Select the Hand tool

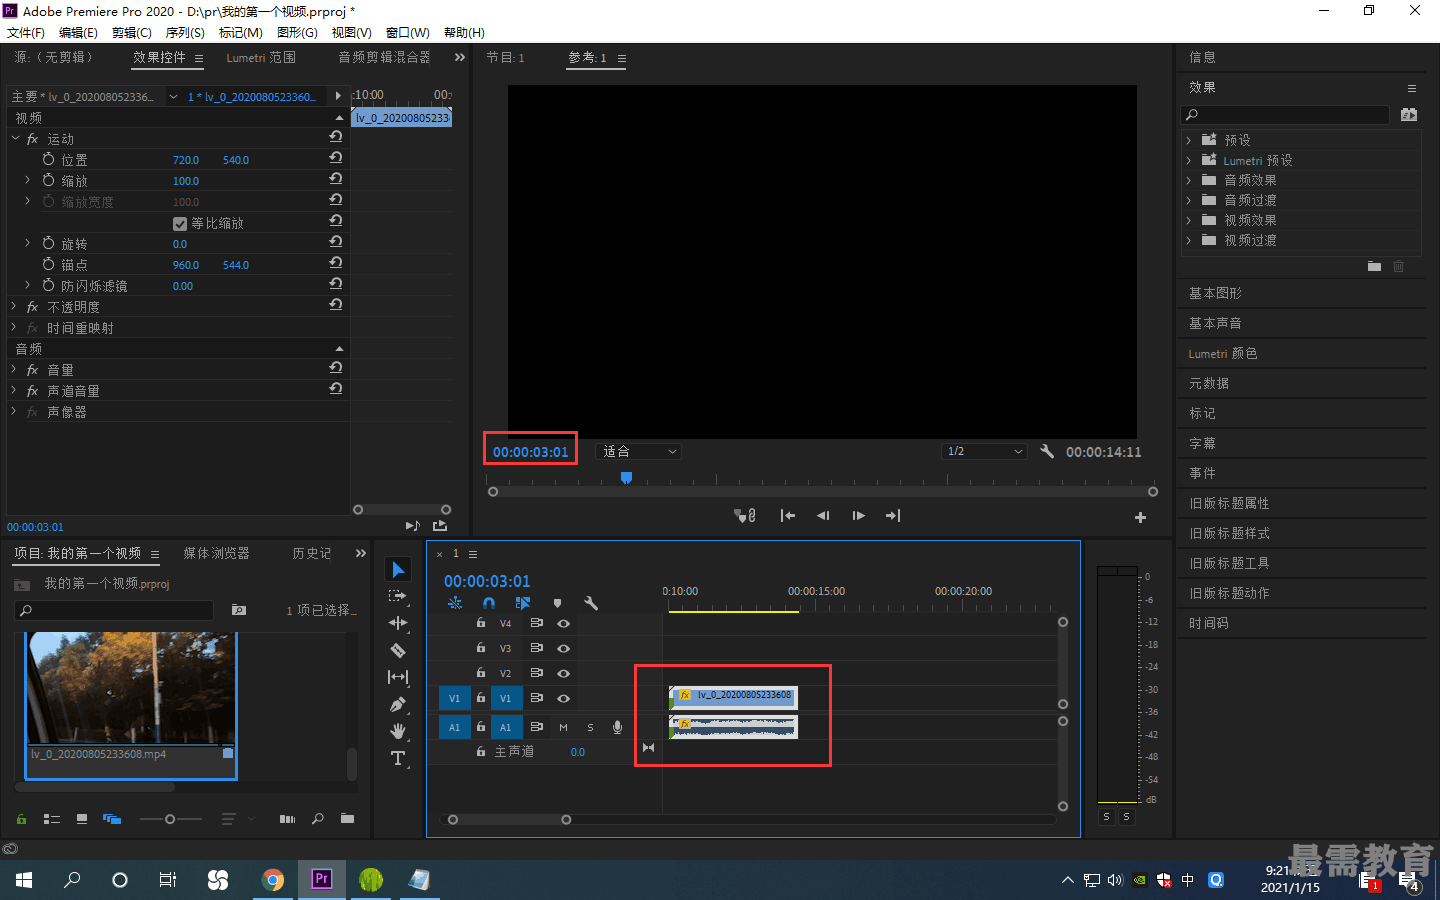coord(398,731)
